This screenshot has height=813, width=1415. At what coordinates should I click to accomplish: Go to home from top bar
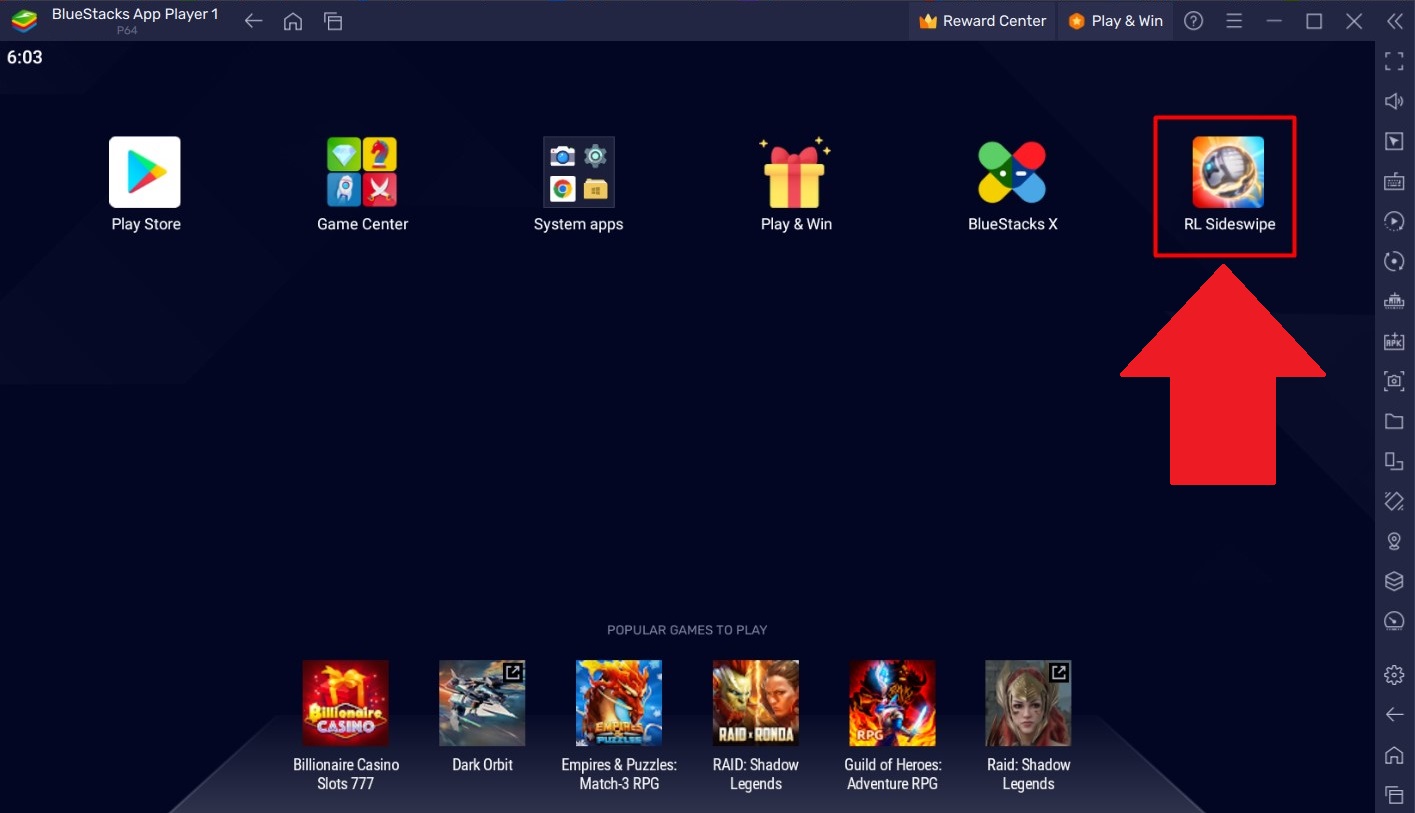[x=293, y=21]
